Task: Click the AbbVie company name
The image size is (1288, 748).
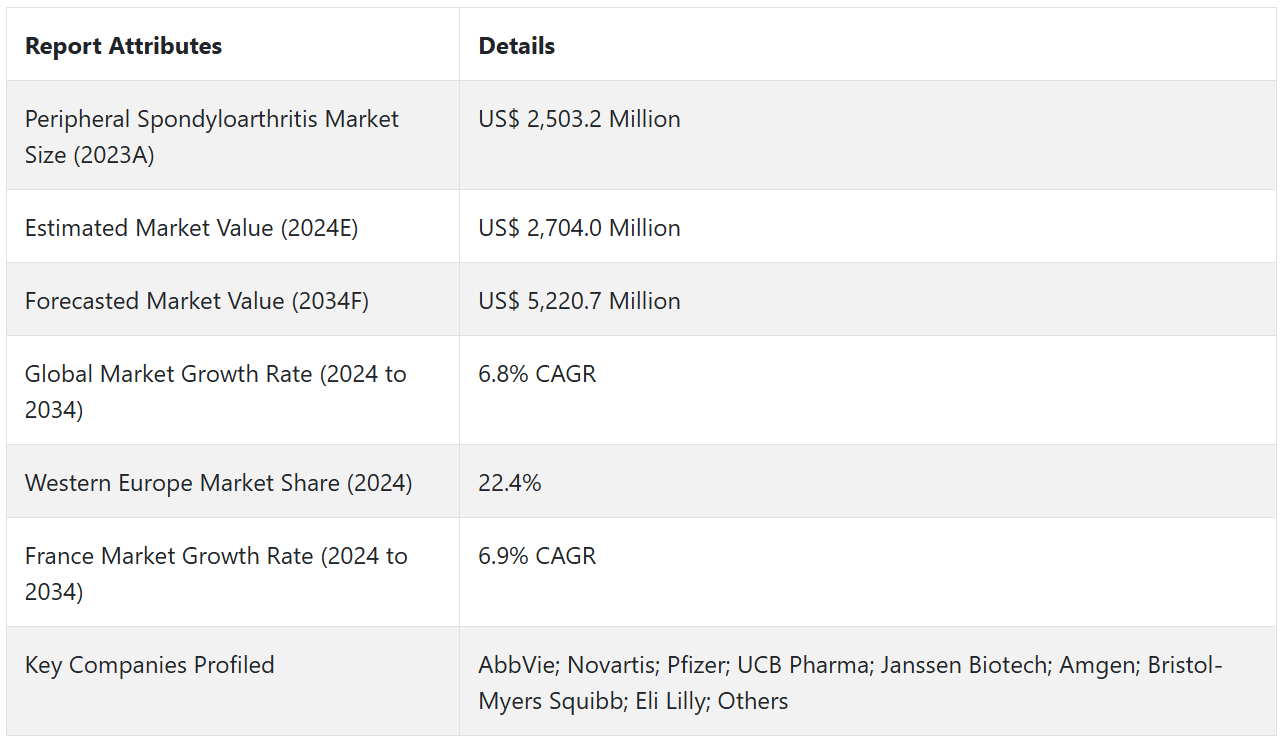Action: (512, 665)
